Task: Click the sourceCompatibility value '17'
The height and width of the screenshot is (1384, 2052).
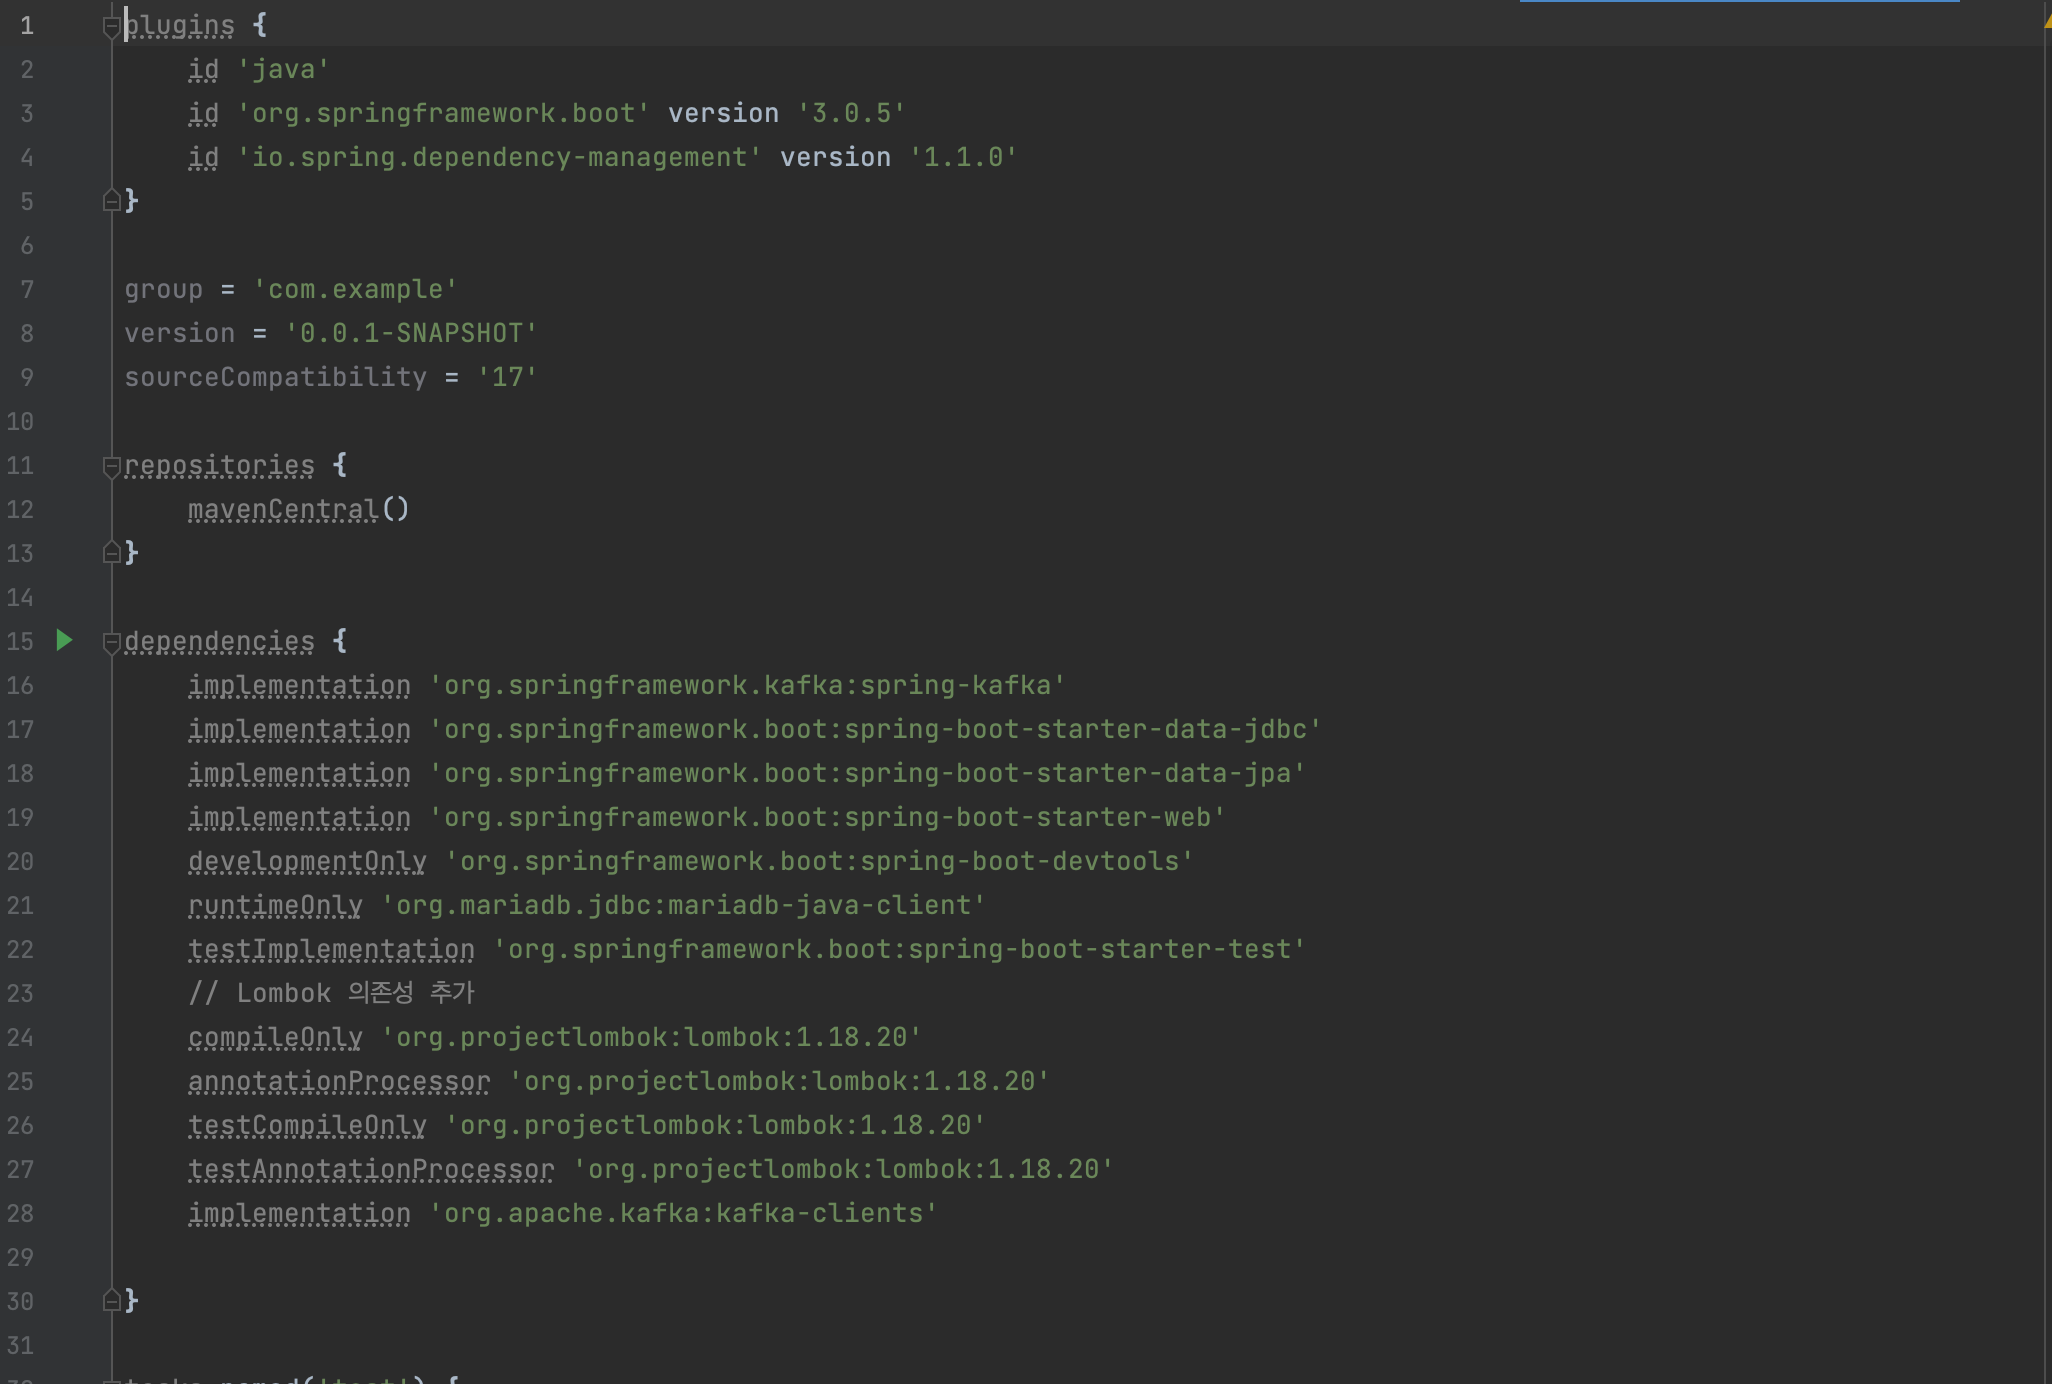Action: pos(507,377)
